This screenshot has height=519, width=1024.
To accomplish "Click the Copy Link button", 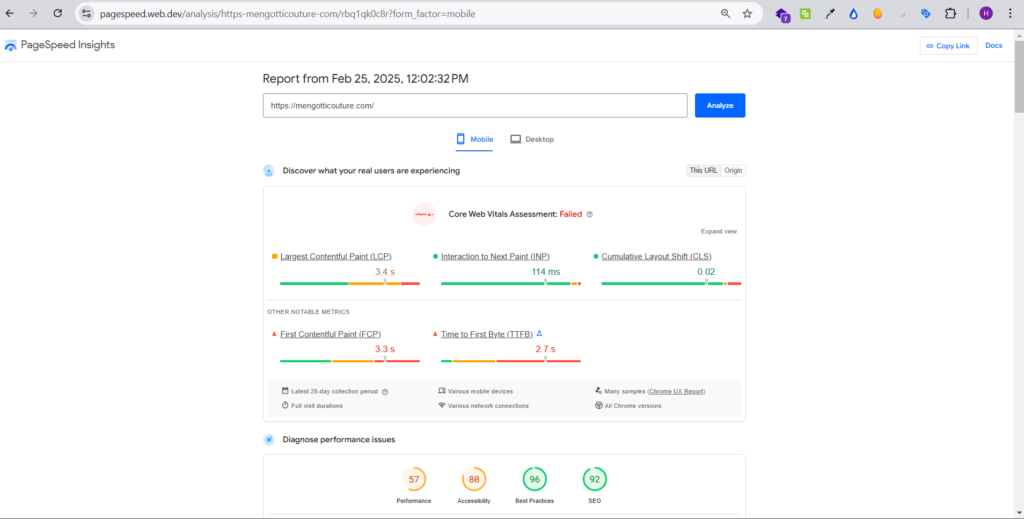I will pyautogui.click(x=948, y=46).
